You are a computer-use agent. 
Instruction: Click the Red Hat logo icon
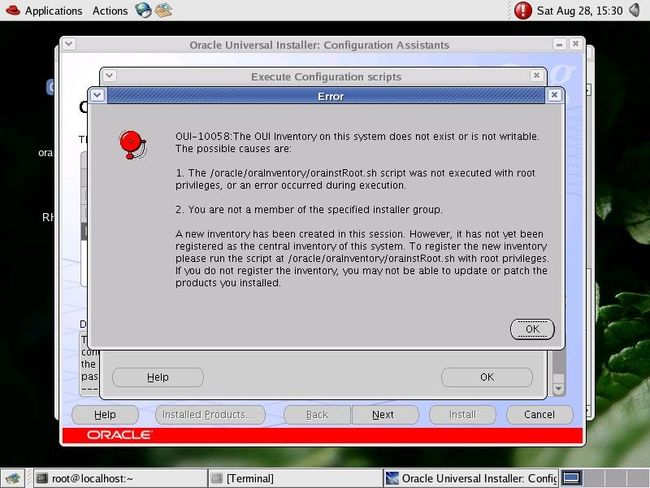coord(12,10)
